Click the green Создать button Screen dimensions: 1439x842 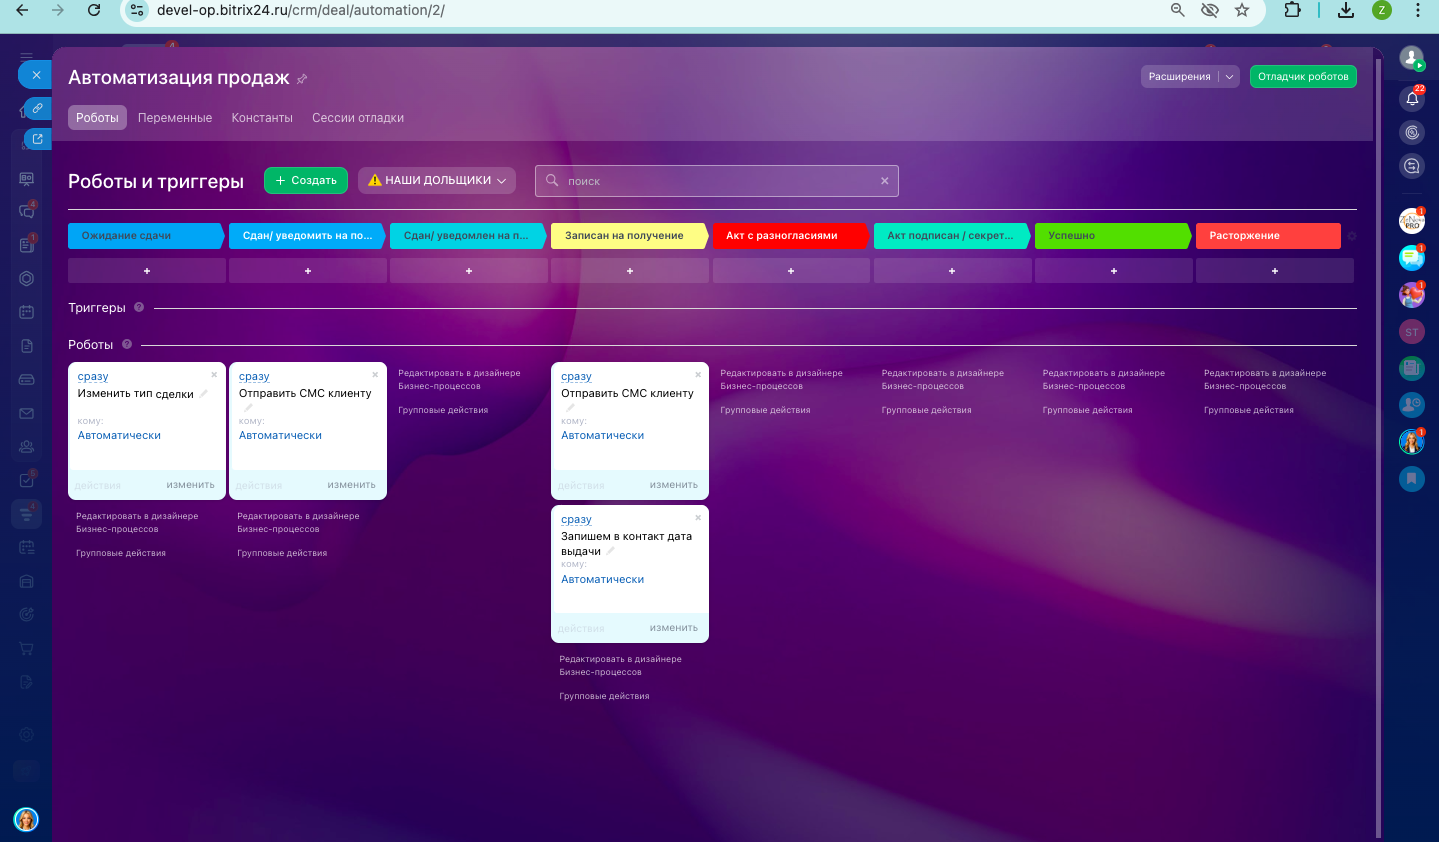[x=306, y=180]
